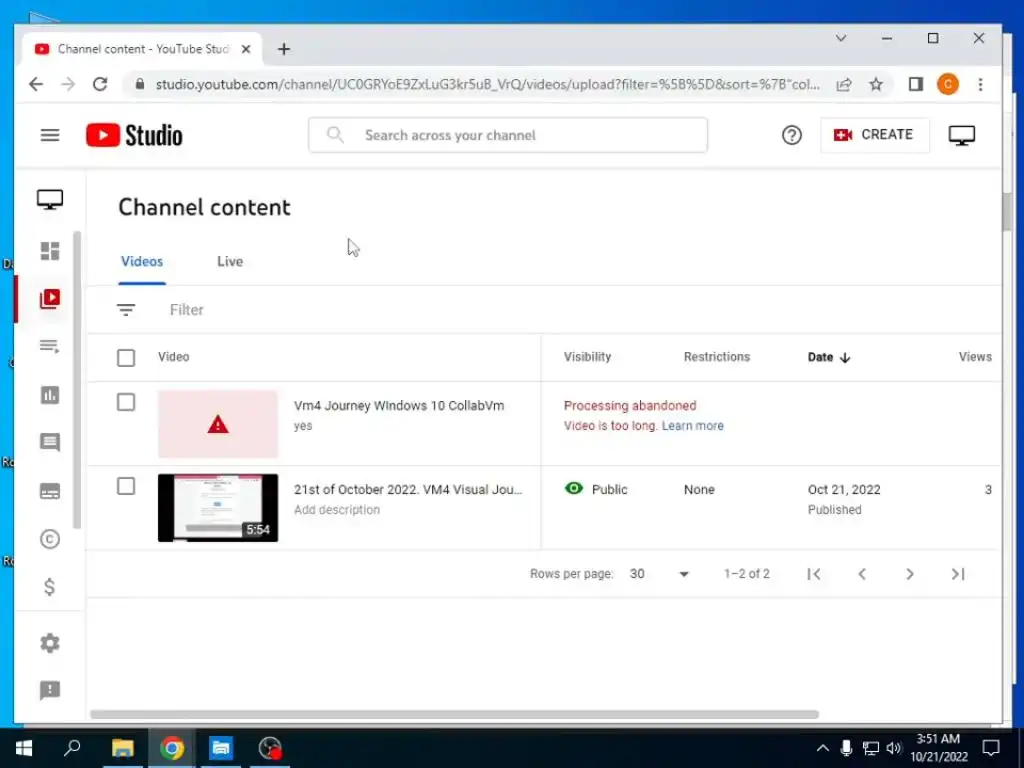1024x768 pixels.
Task: Open Dashboard from the sidebar
Action: click(50, 251)
